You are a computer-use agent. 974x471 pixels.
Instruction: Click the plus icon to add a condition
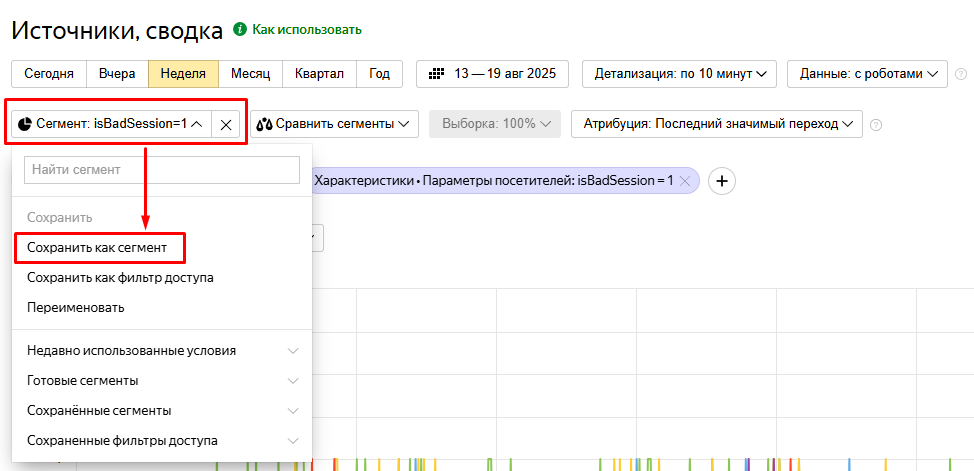click(722, 181)
